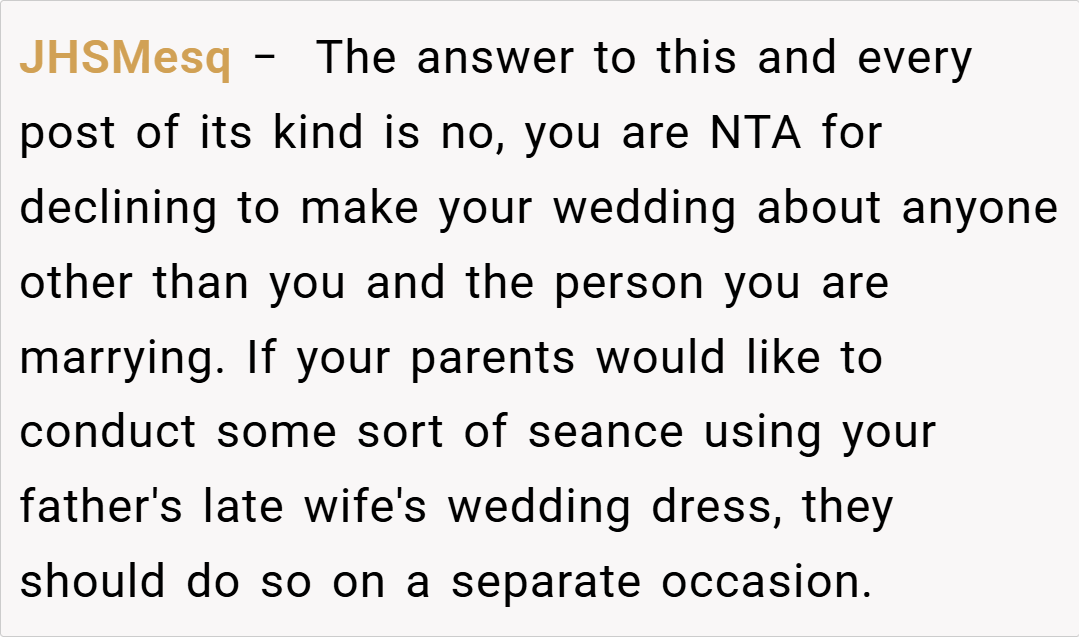This screenshot has width=1079, height=637.
Task: Click the word "every" in the first line
Action: (x=914, y=60)
